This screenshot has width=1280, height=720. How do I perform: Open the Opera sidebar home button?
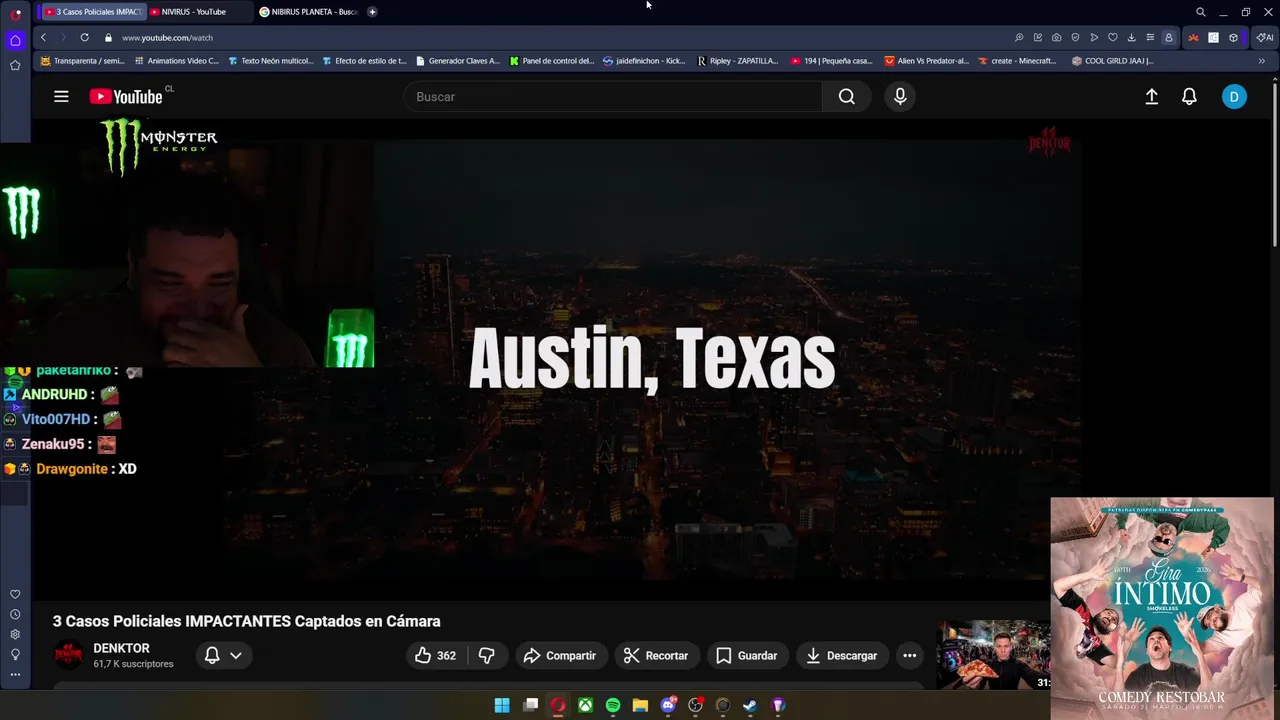[x=15, y=41]
